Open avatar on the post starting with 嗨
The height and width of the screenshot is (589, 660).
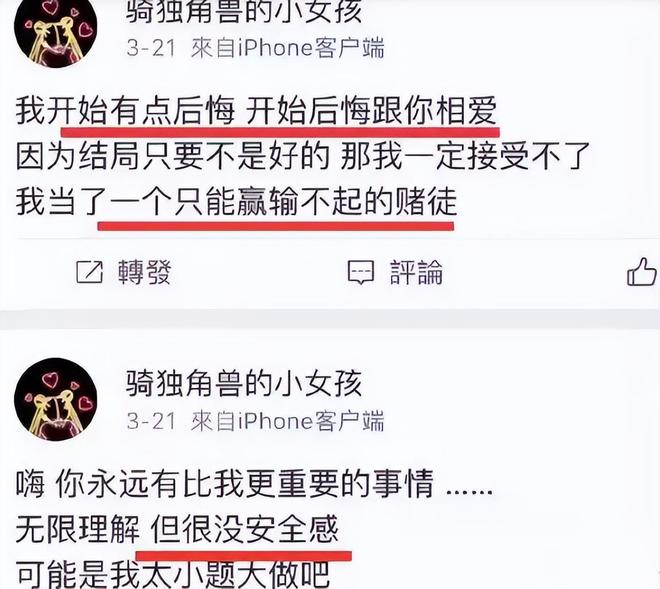(x=56, y=400)
